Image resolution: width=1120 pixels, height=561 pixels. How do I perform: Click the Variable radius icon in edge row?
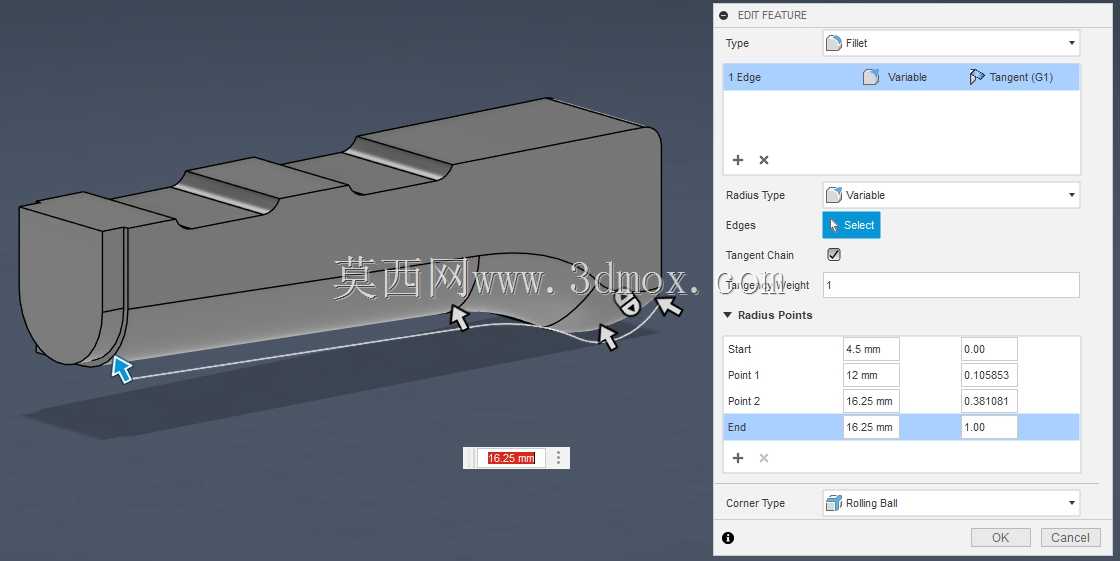(x=871, y=77)
